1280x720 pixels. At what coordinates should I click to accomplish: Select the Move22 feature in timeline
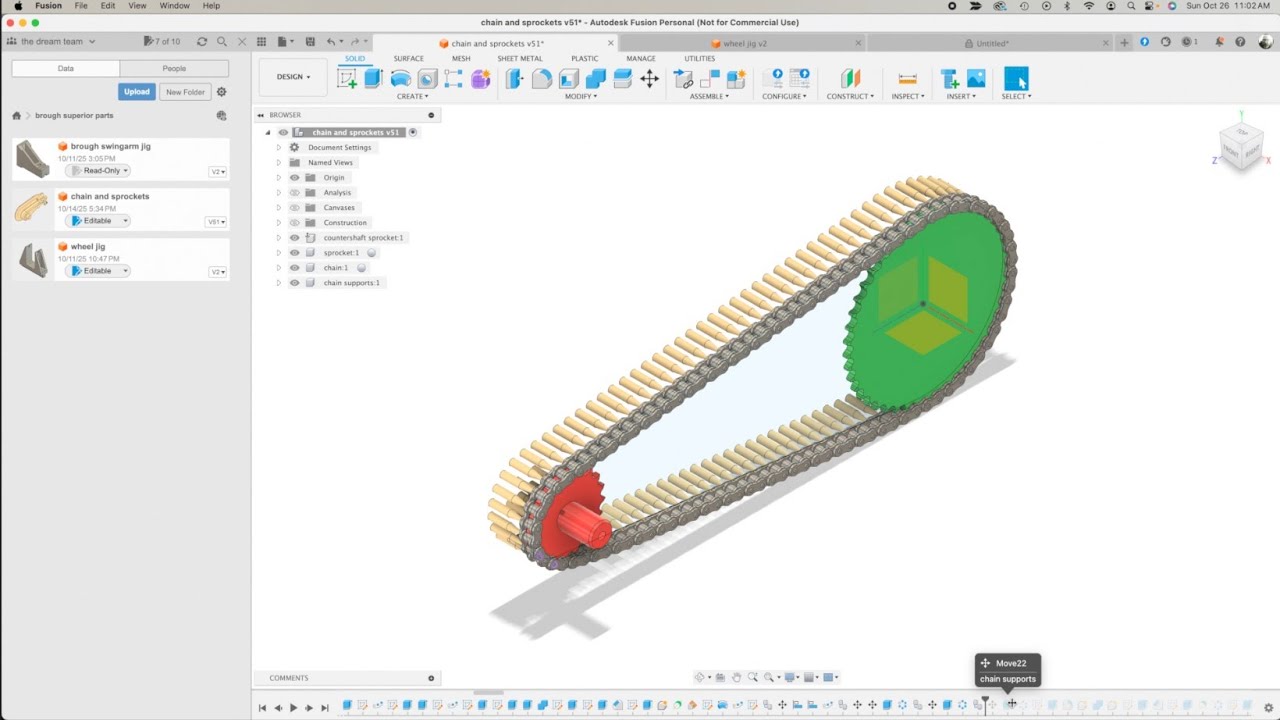(1012, 705)
